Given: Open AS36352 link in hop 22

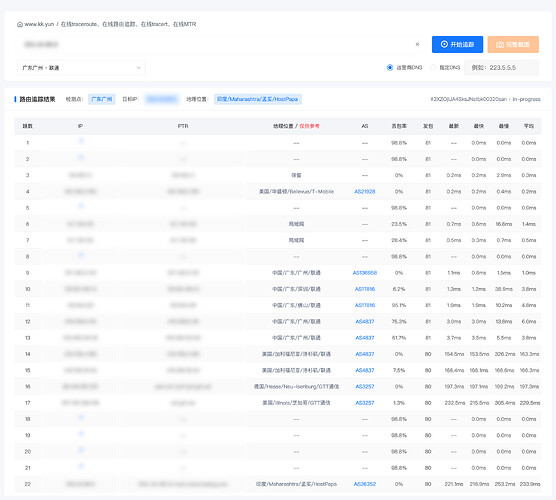Looking at the screenshot, I should 365,484.
